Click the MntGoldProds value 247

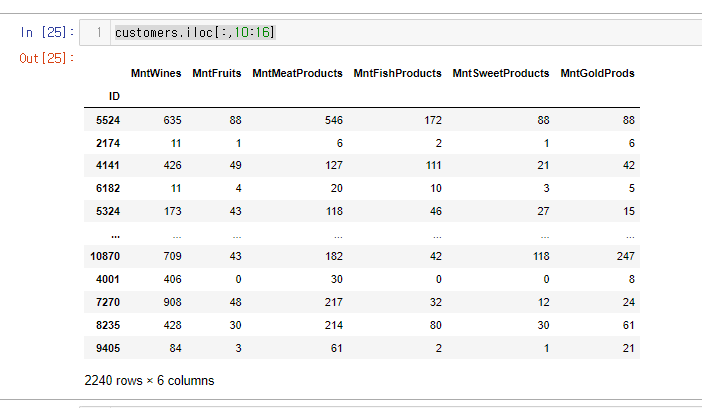pyautogui.click(x=625, y=256)
